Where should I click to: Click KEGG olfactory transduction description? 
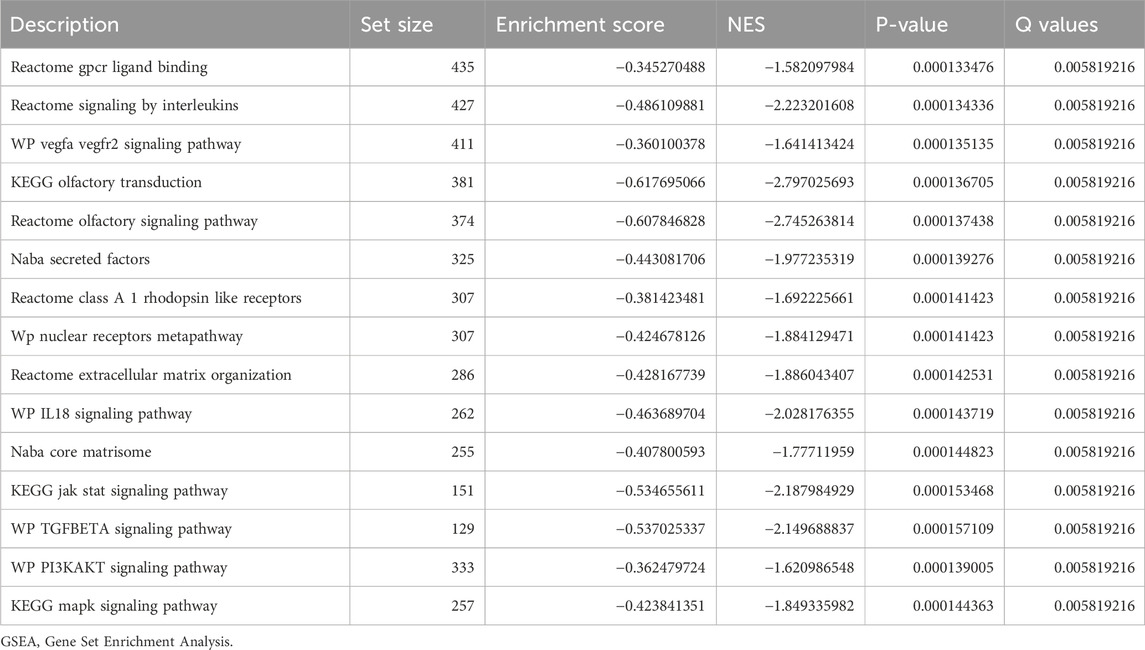[106, 183]
